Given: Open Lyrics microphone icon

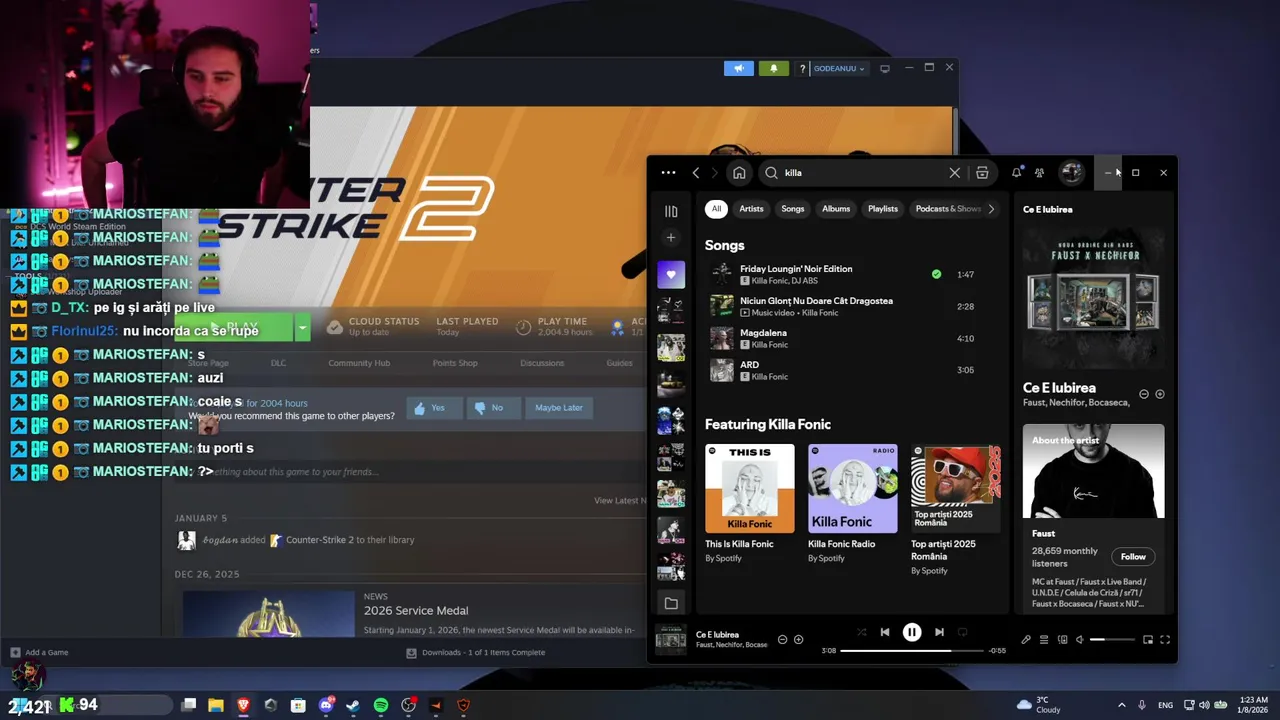Looking at the screenshot, I should click(1026, 640).
